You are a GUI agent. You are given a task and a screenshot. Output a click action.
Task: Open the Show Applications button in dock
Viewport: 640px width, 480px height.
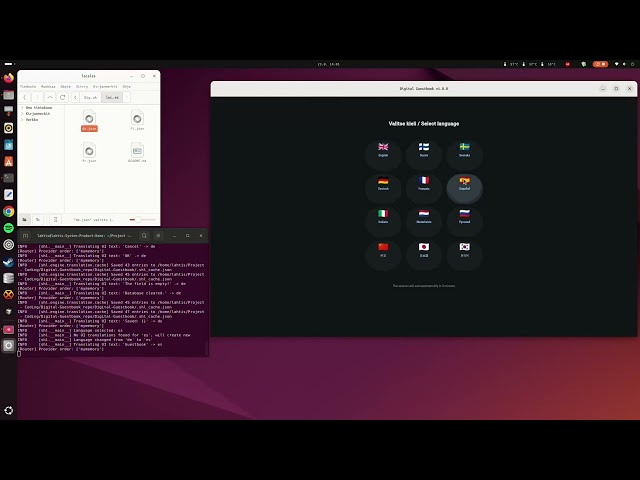pos(9,410)
